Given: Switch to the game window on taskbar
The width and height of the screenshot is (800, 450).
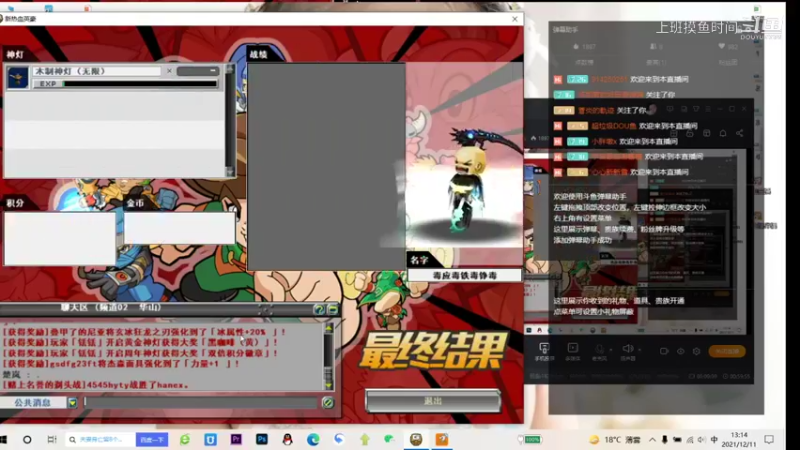Looking at the screenshot, I should (x=416, y=439).
